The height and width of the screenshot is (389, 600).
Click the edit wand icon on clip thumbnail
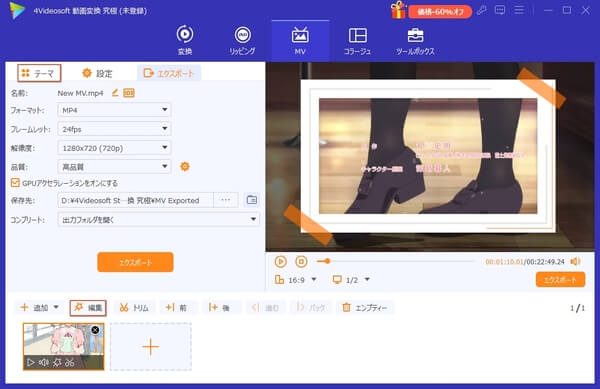[x=57, y=362]
